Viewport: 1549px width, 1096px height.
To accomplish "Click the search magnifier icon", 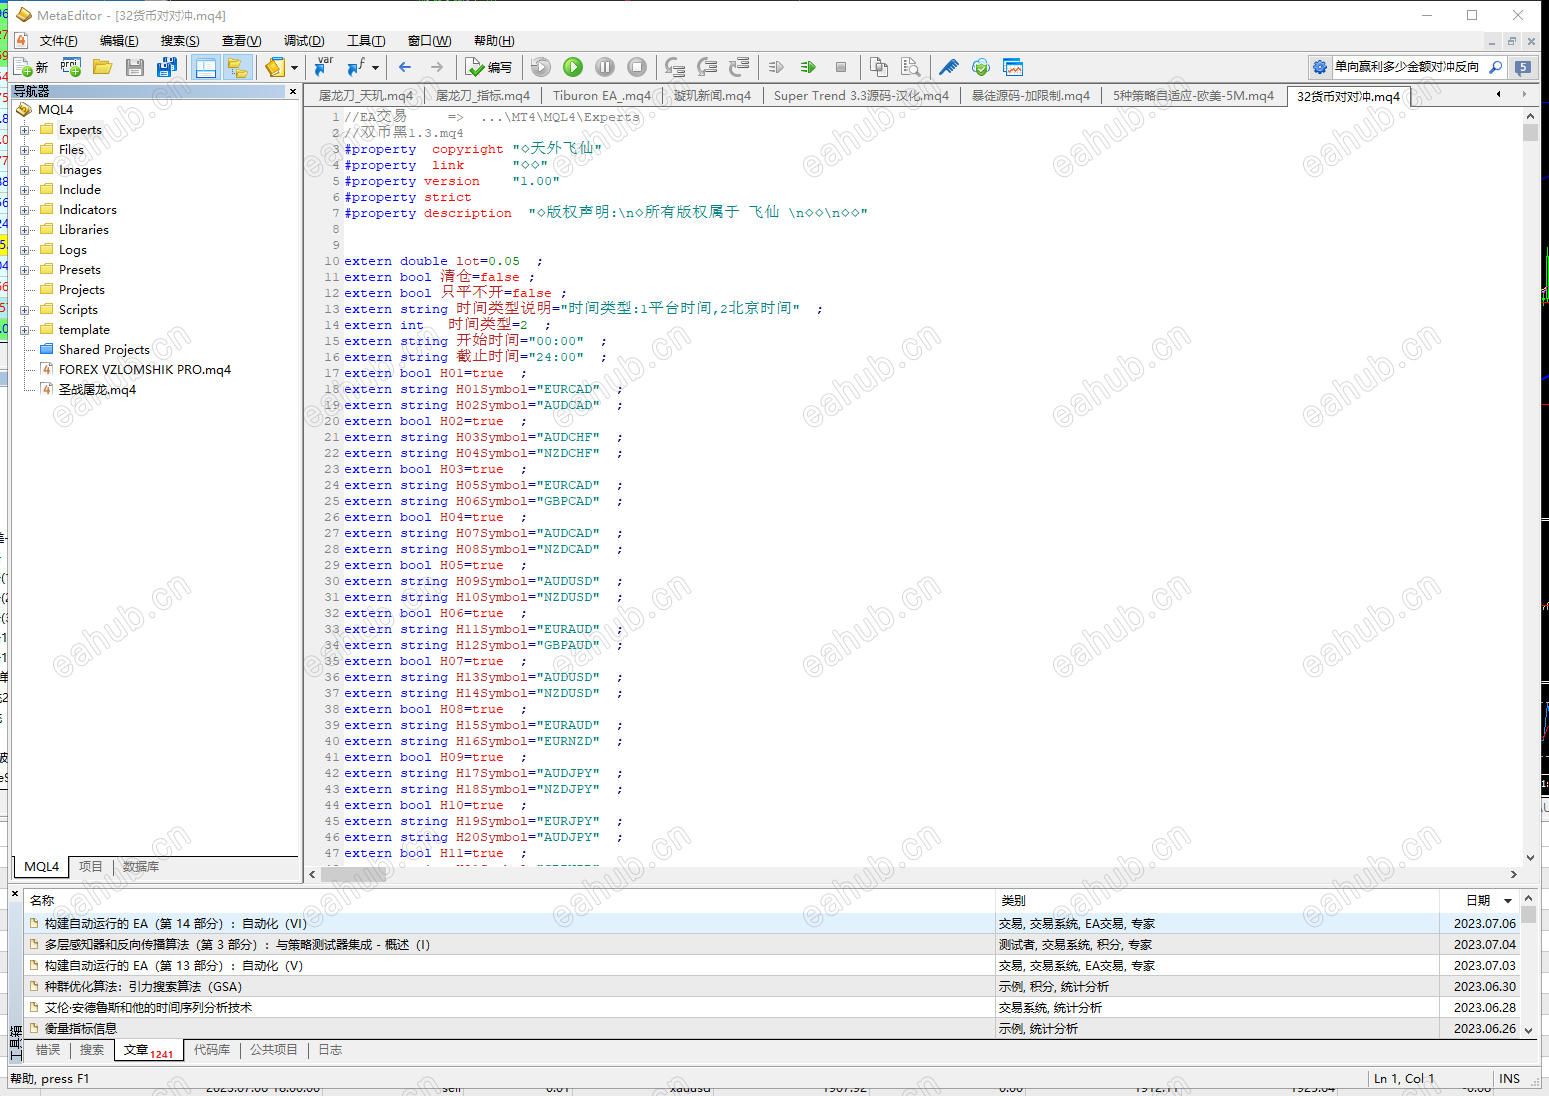I will 1496,67.
